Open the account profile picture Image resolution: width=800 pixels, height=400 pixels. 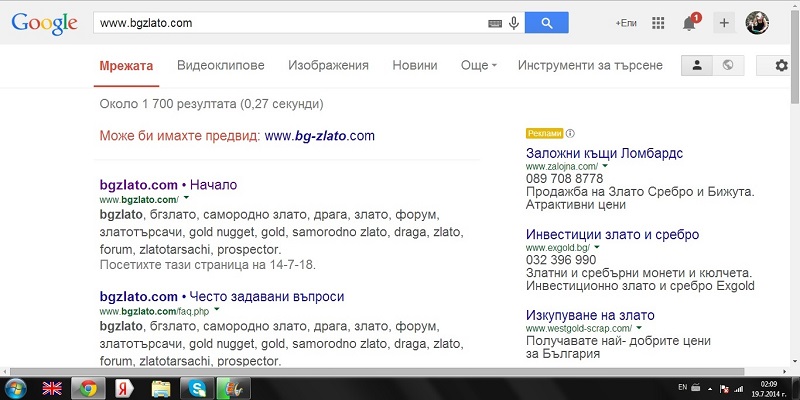757,23
